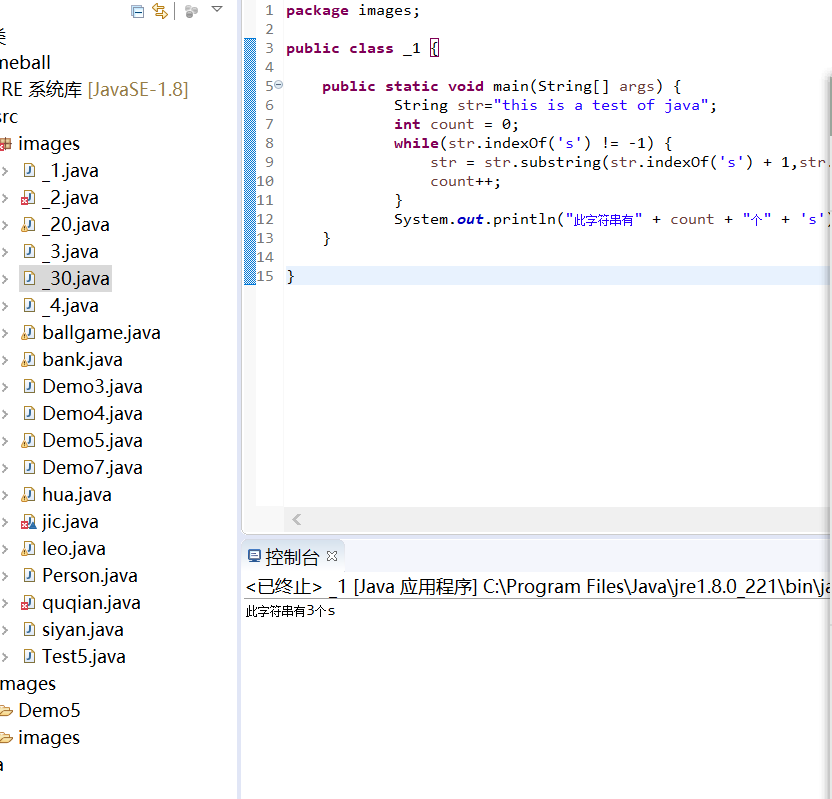Select Test5.java in the package tree

click(x=84, y=657)
